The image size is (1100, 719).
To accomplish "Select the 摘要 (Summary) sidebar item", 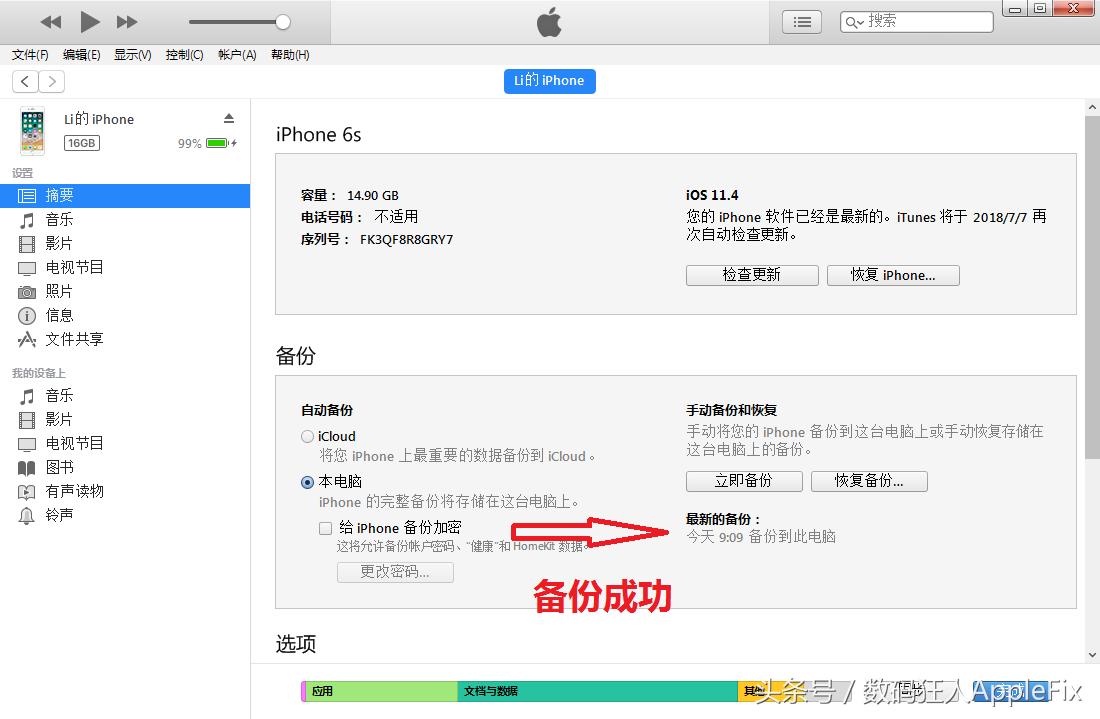I will [60, 195].
